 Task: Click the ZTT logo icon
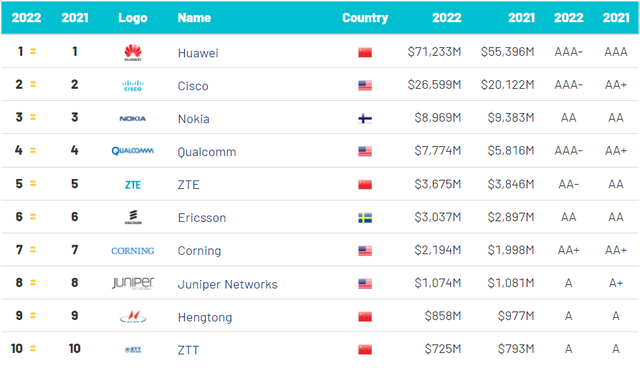click(x=133, y=350)
